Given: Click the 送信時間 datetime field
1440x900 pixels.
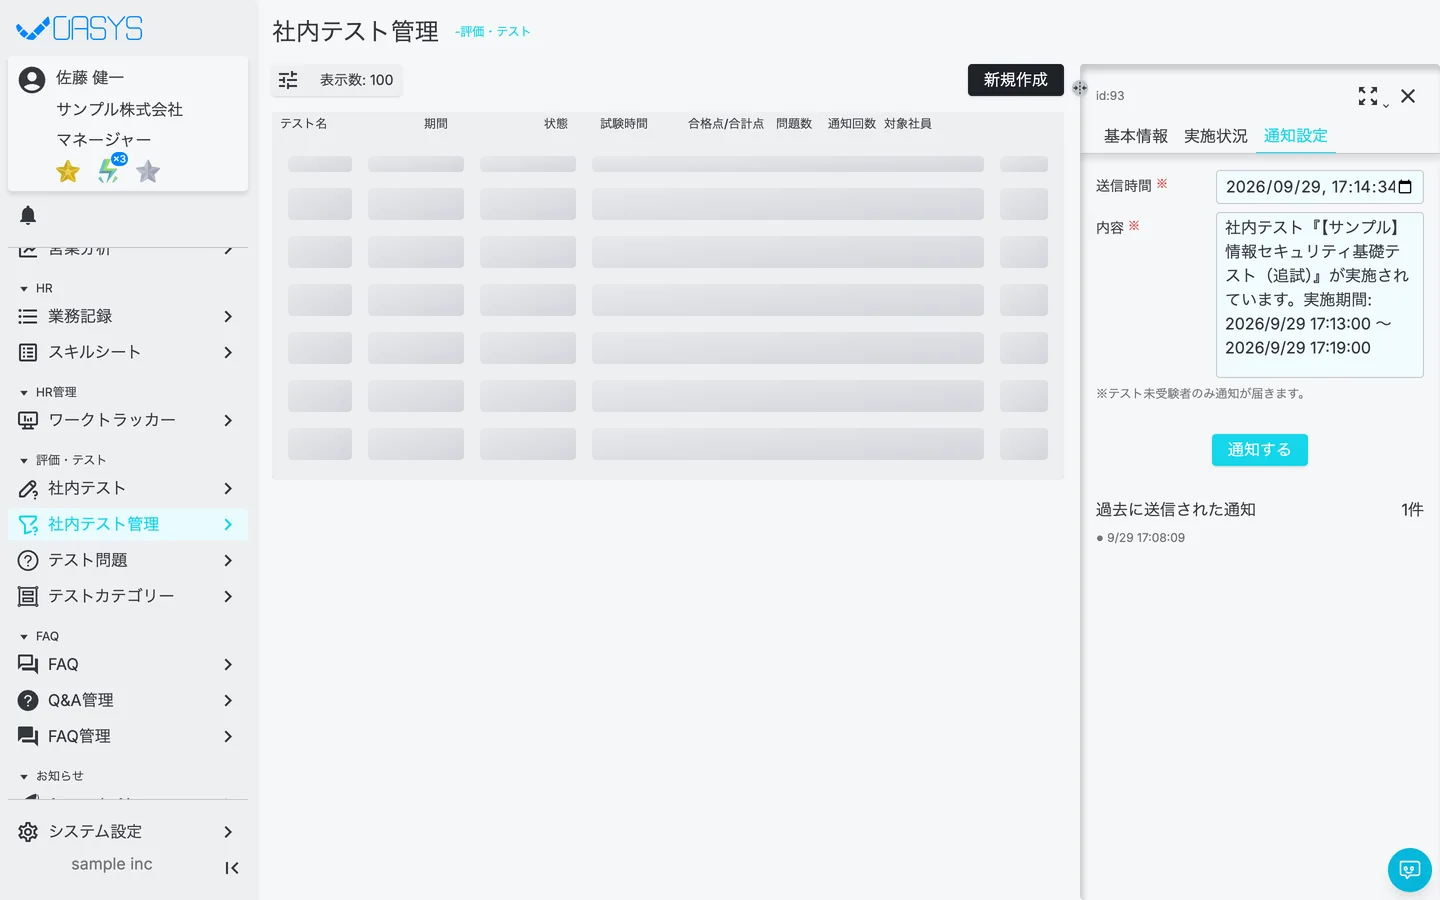Looking at the screenshot, I should 1320,187.
